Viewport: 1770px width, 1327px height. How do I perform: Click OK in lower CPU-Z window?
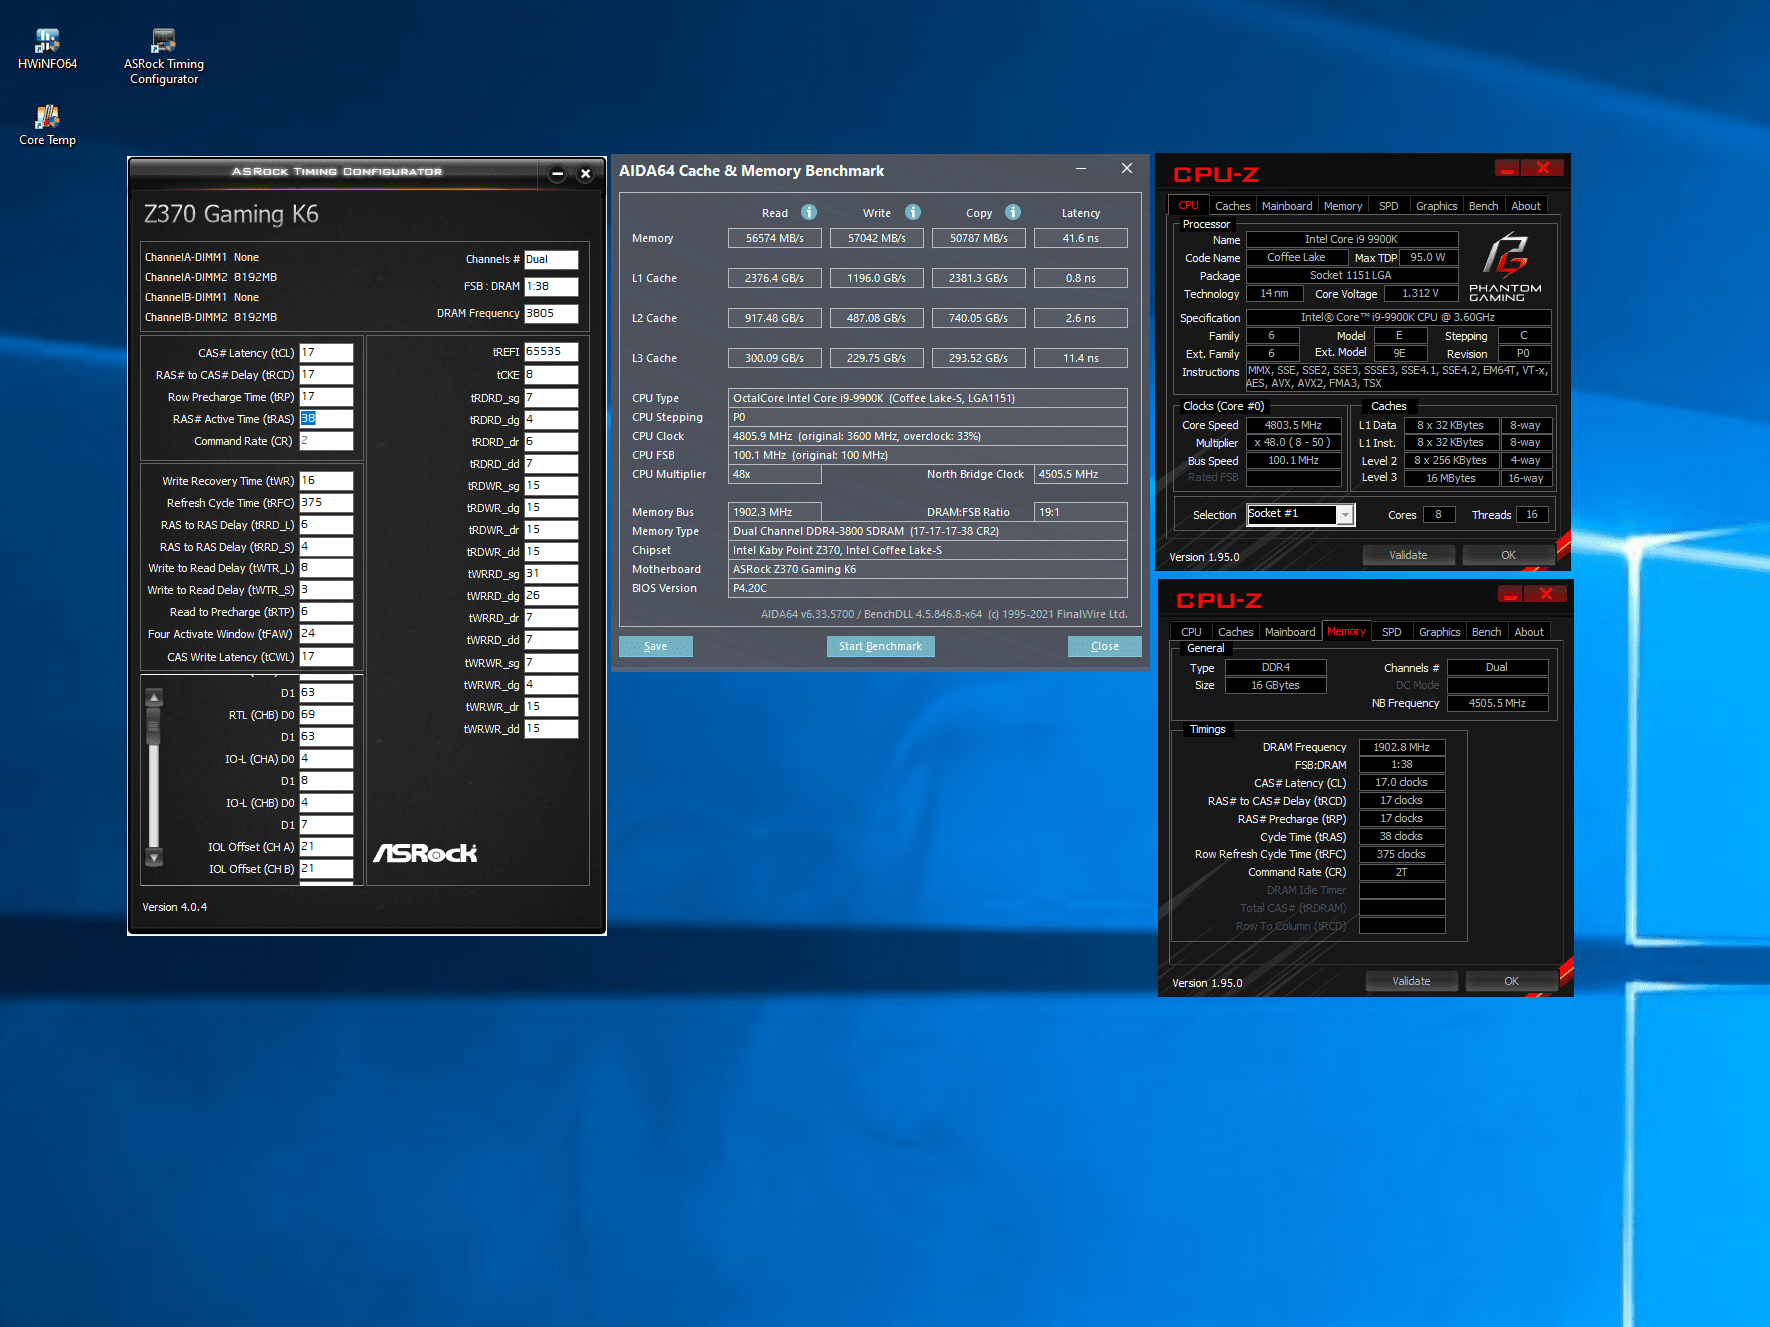(x=1511, y=981)
